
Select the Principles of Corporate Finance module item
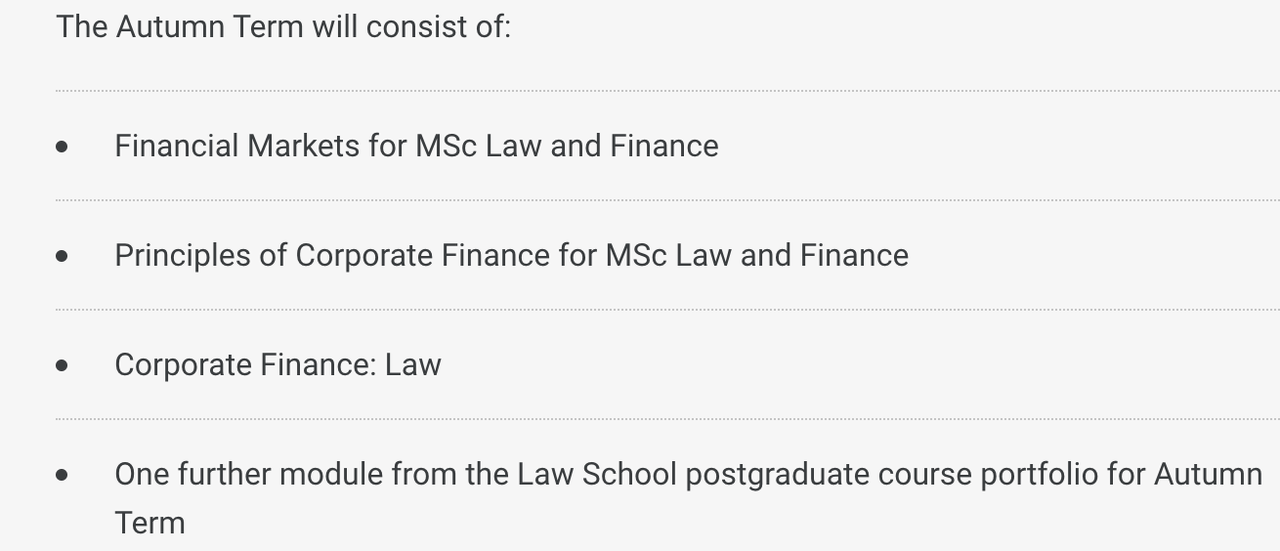[x=511, y=255]
